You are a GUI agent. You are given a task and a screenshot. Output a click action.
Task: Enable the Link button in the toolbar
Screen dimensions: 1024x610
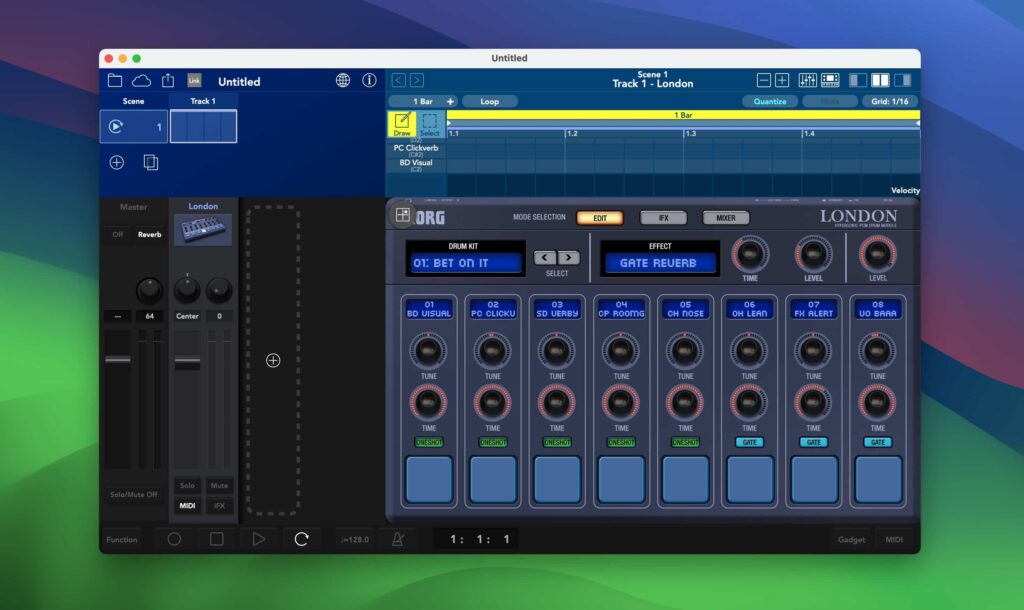[193, 80]
